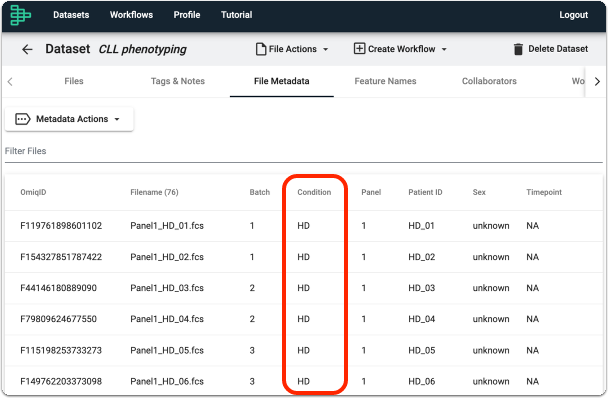Switch to the Files tab
The width and height of the screenshot is (608, 398).
(74, 81)
